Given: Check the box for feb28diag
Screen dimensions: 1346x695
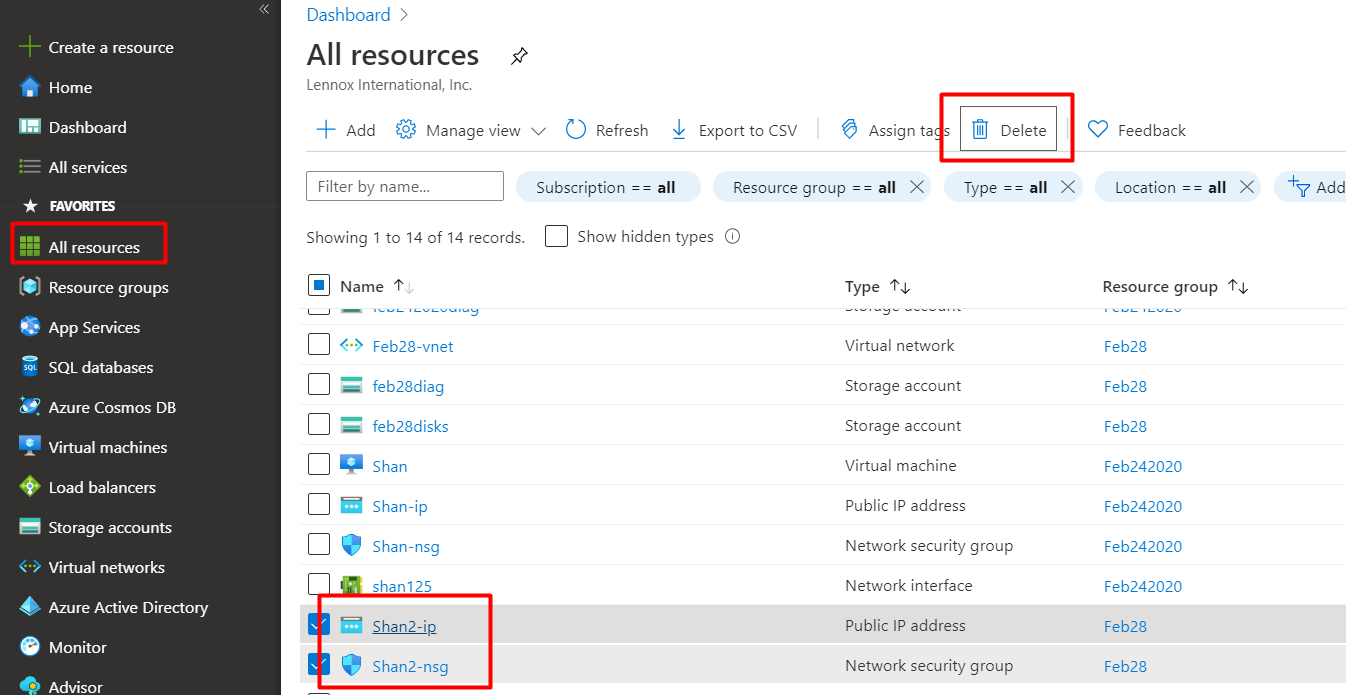Looking at the screenshot, I should [319, 384].
